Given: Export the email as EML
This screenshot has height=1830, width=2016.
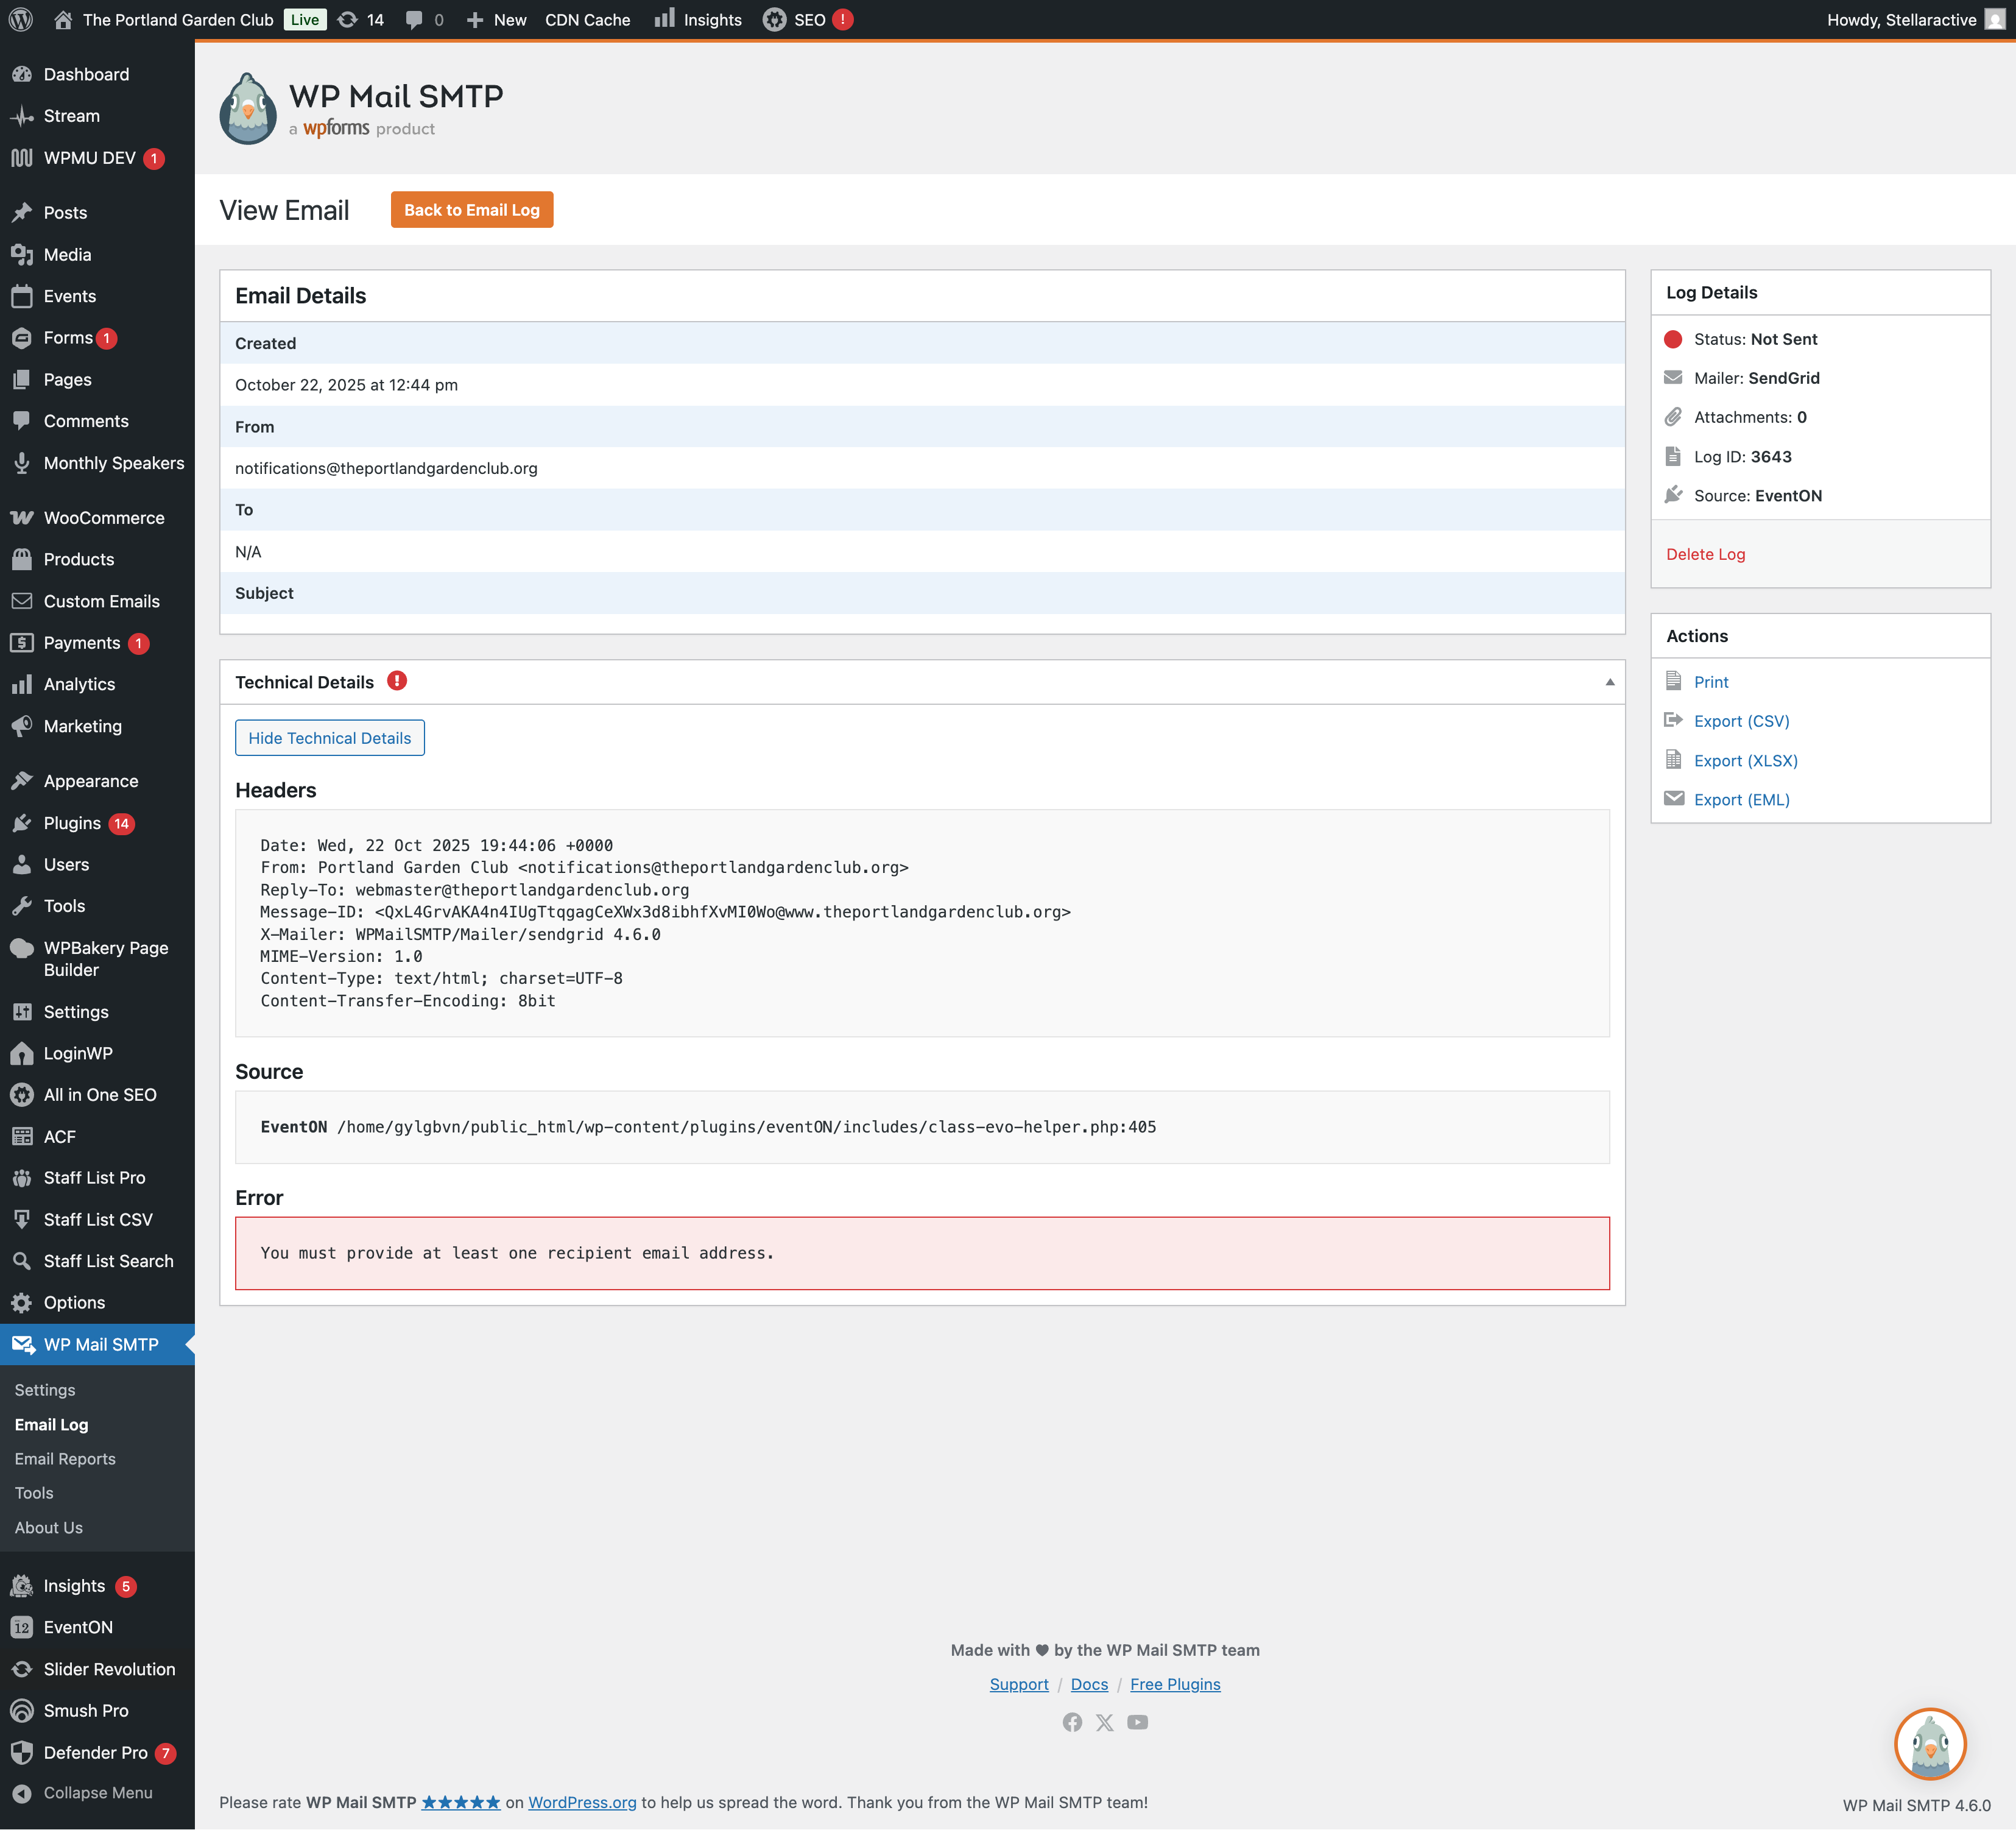Looking at the screenshot, I should [1741, 799].
